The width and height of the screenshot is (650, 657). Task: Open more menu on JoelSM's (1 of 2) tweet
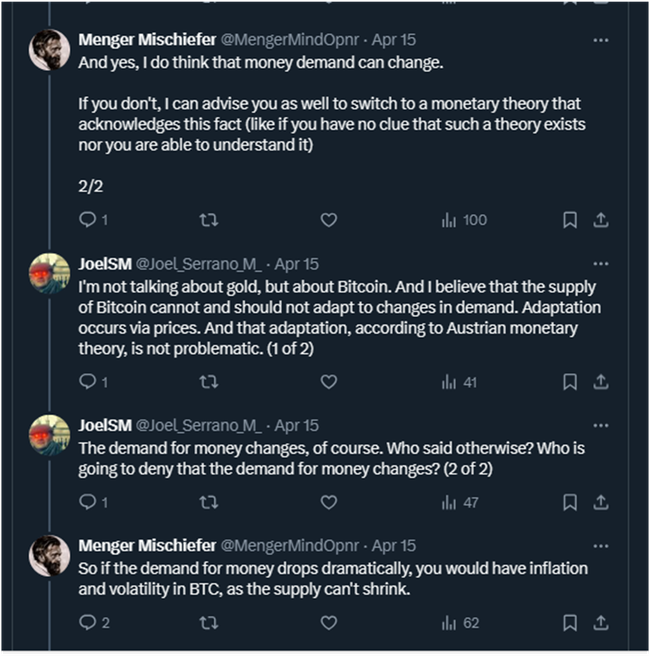(x=600, y=264)
